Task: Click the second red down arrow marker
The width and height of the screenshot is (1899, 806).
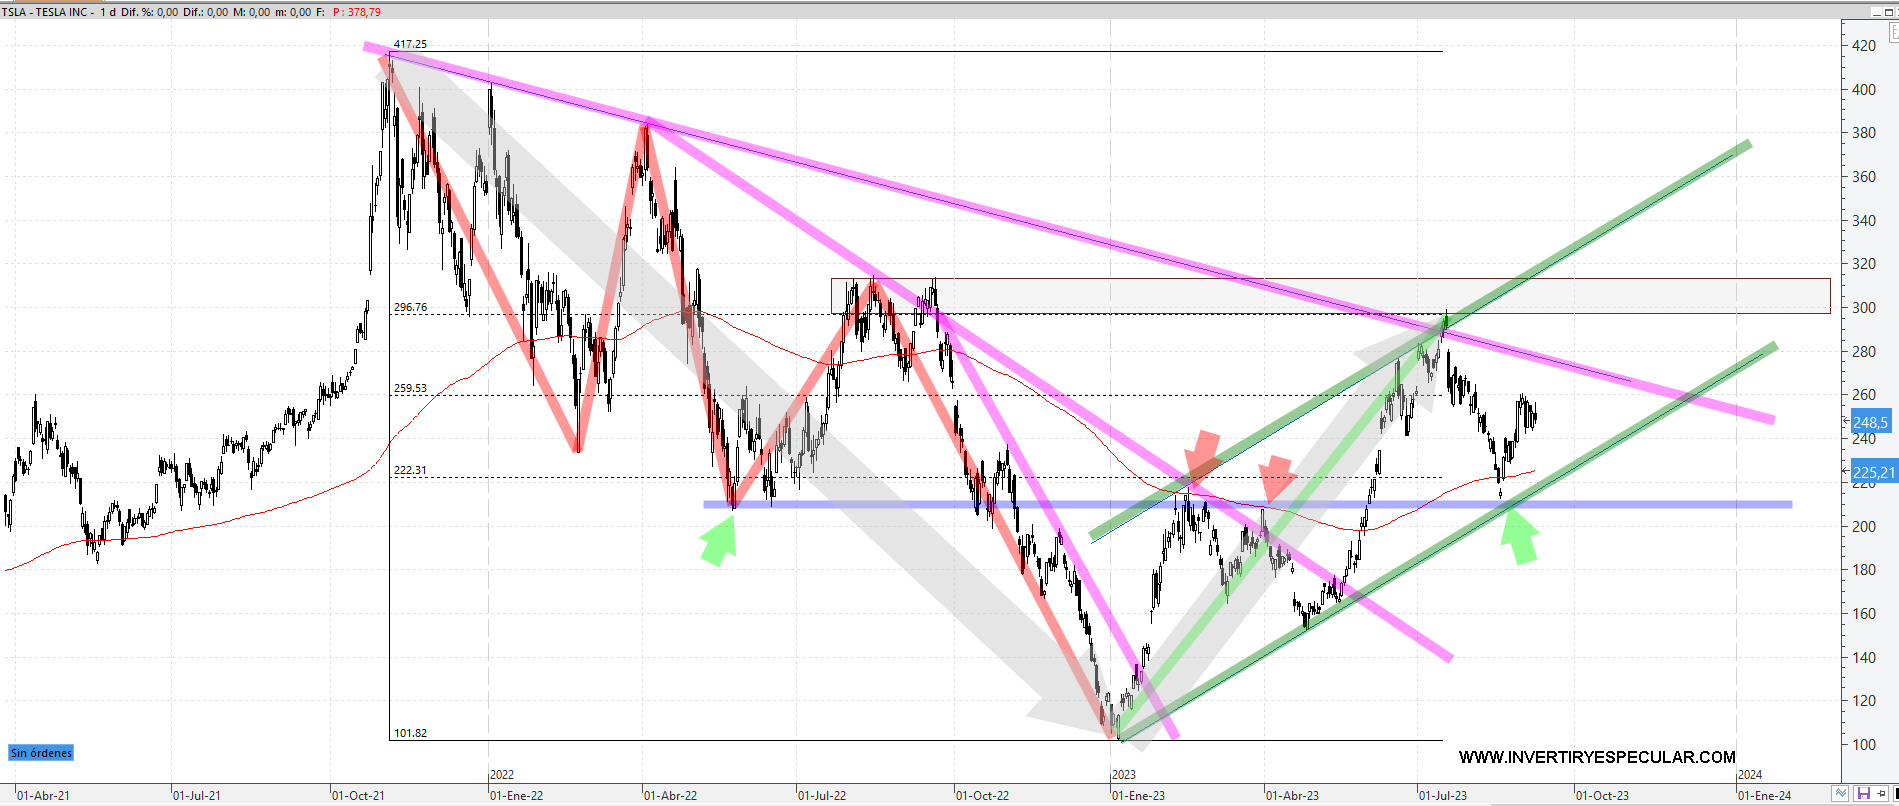Action: point(1275,477)
